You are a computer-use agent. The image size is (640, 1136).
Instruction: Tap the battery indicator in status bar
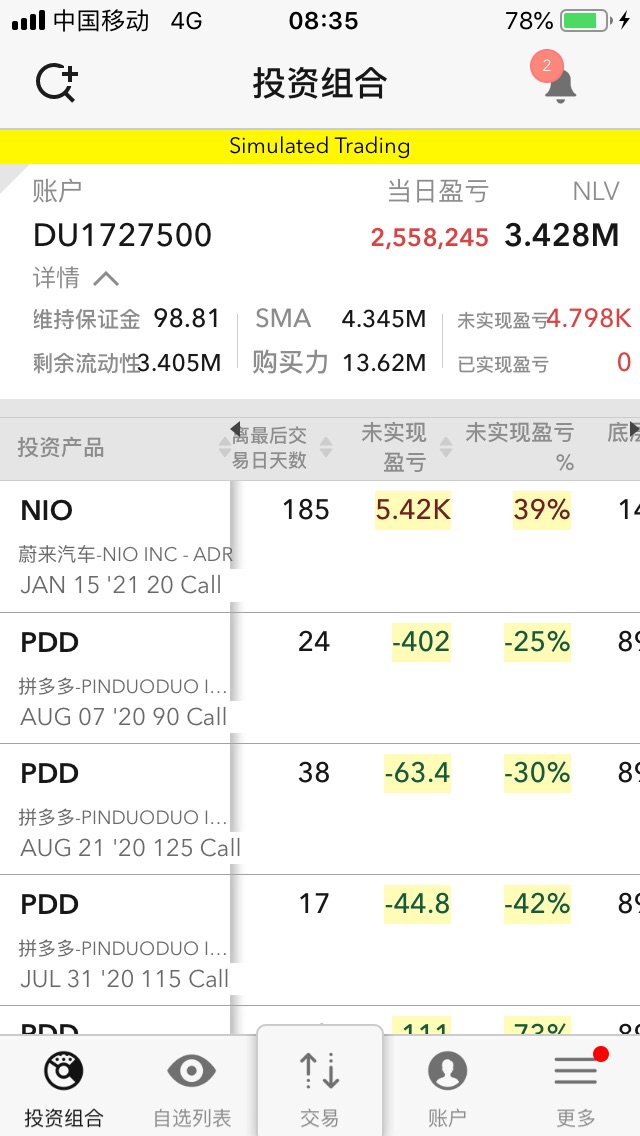[x=584, y=21]
